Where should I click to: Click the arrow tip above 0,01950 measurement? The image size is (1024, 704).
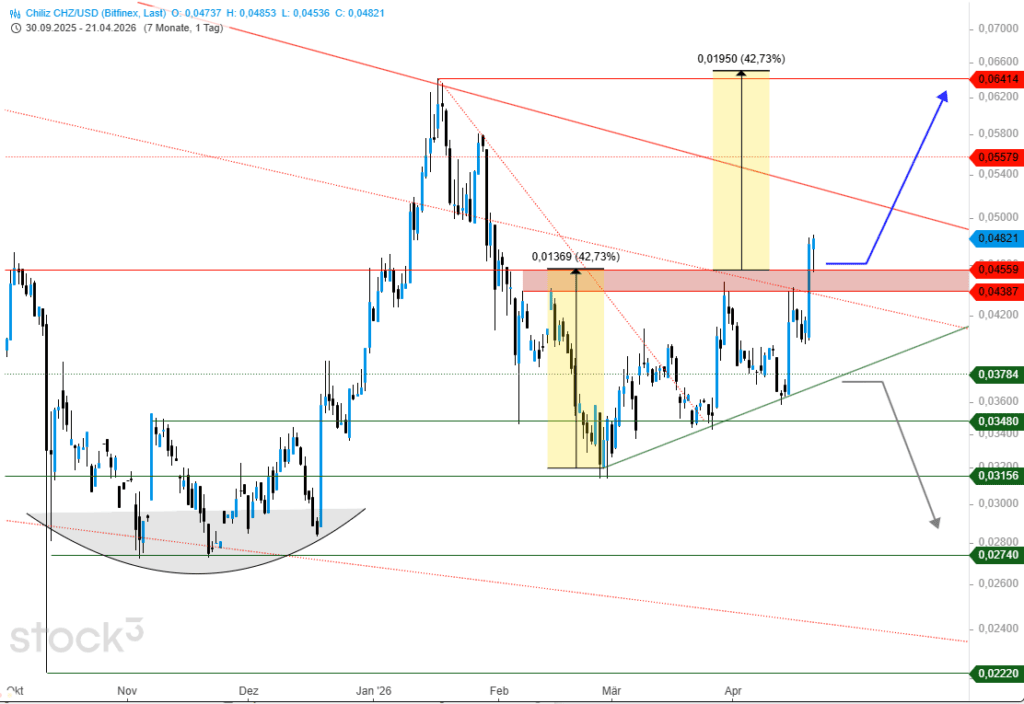pos(741,73)
